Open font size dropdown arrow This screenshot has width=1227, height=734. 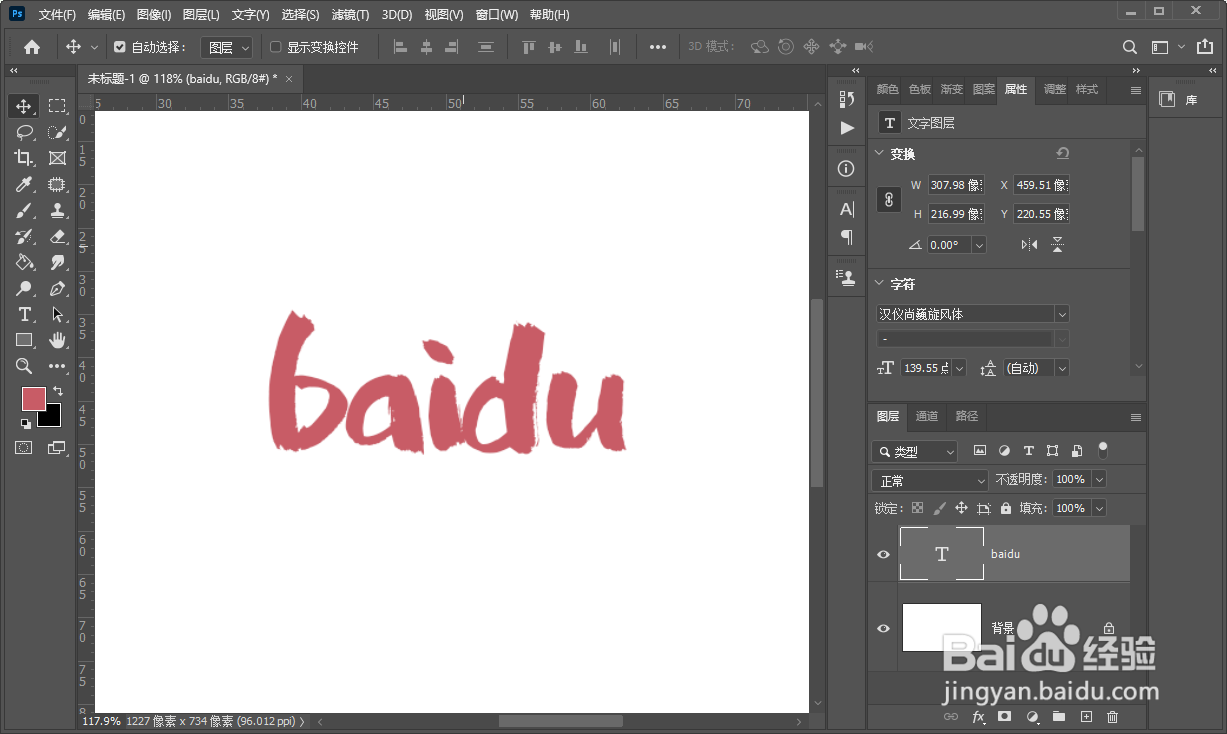(960, 368)
